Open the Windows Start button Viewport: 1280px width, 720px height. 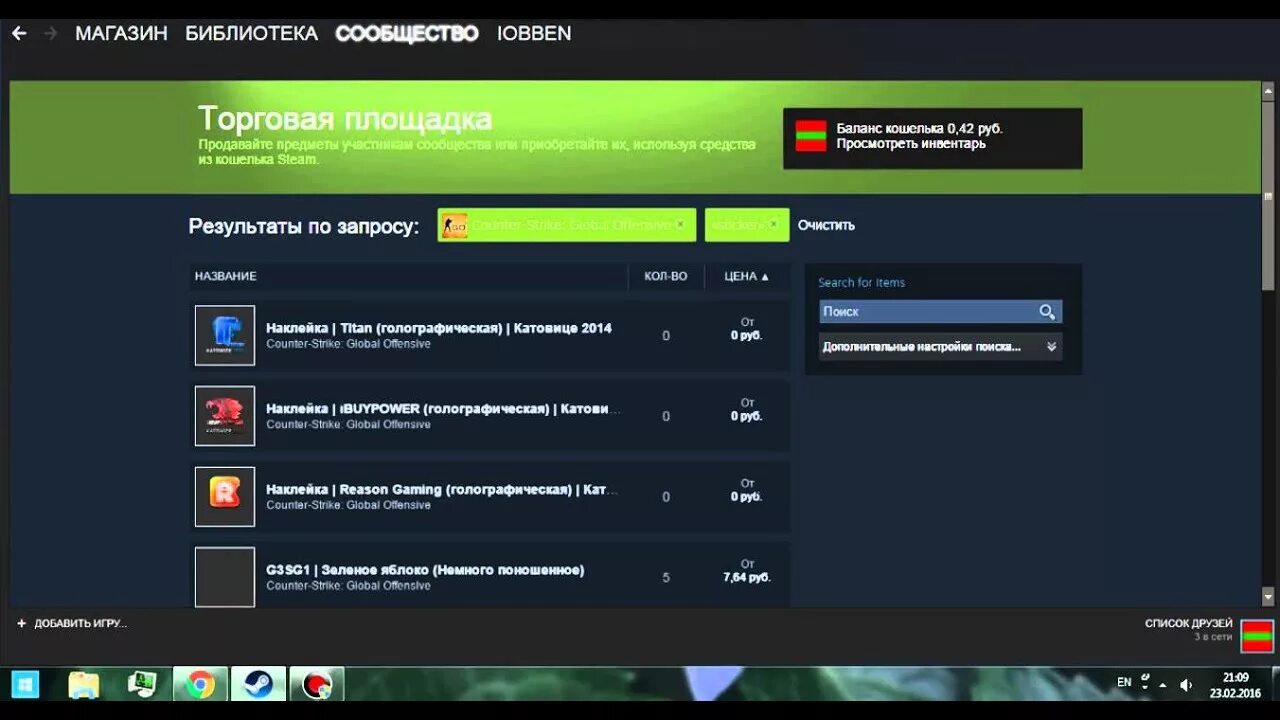pos(25,684)
